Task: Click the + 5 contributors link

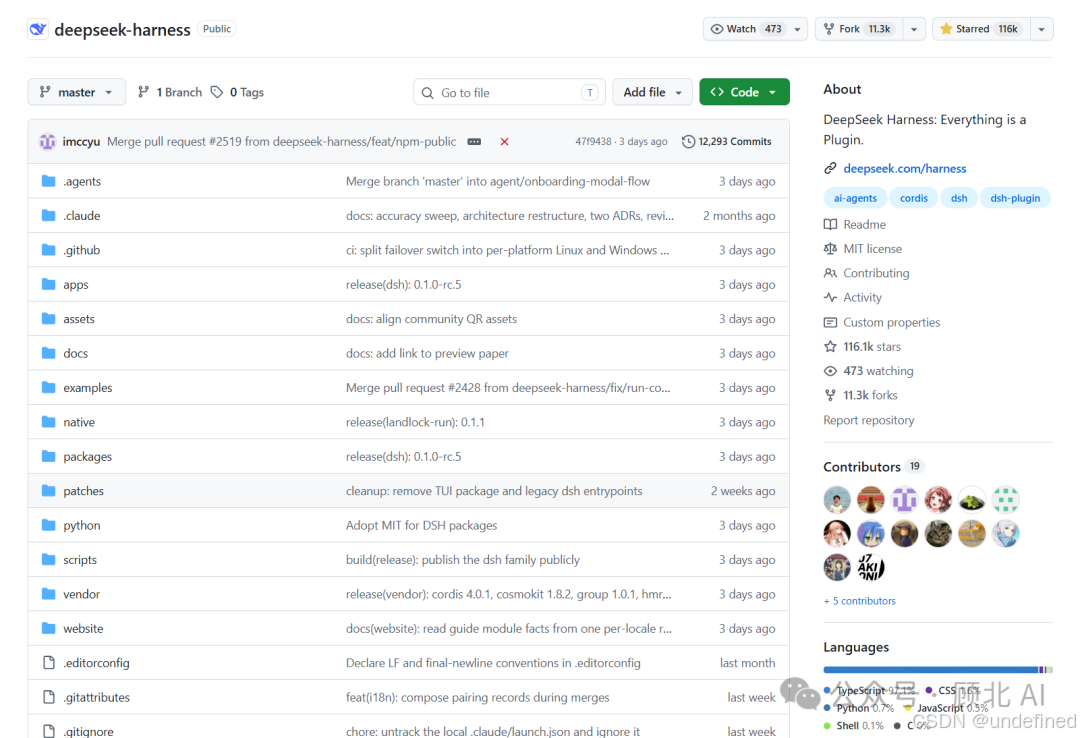Action: point(860,601)
